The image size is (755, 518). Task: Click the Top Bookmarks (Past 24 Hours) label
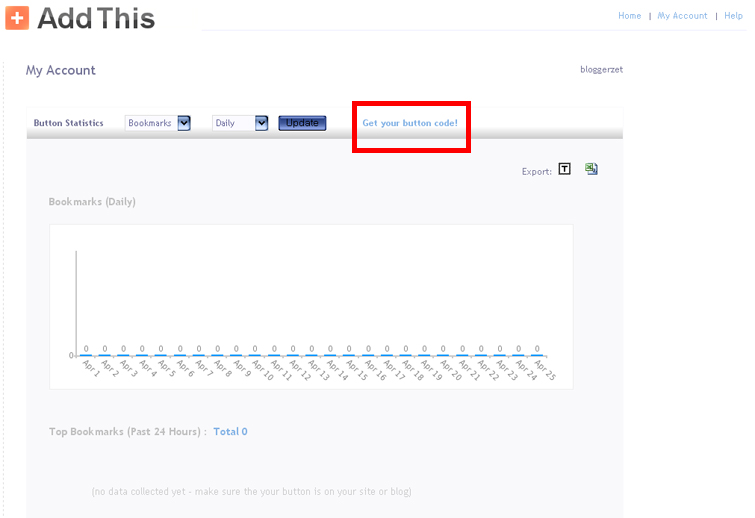pyautogui.click(x=128, y=432)
